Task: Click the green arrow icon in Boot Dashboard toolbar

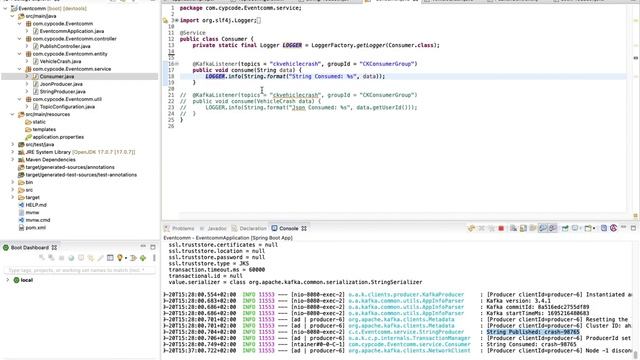Action: point(143,258)
